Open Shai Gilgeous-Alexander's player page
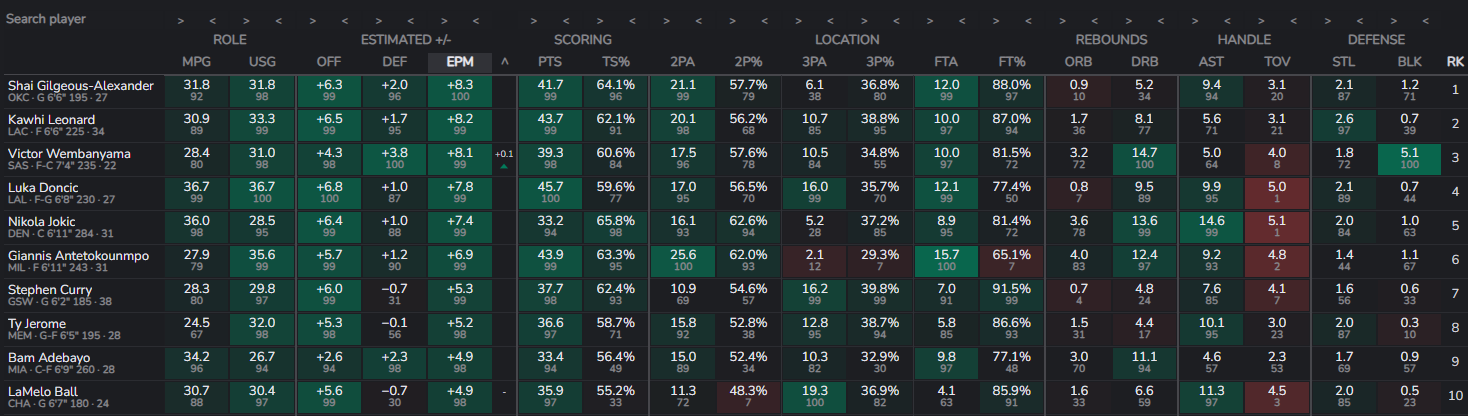 click(x=80, y=86)
